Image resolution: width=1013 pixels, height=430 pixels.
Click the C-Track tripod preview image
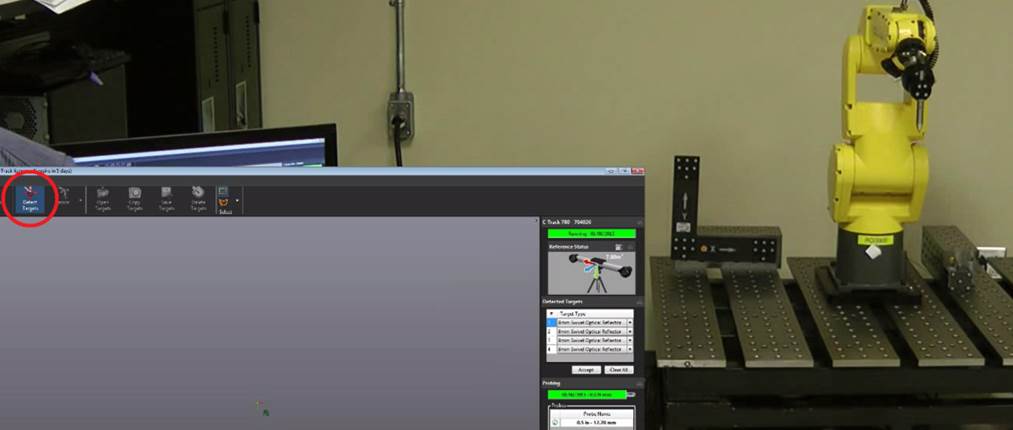pos(591,272)
